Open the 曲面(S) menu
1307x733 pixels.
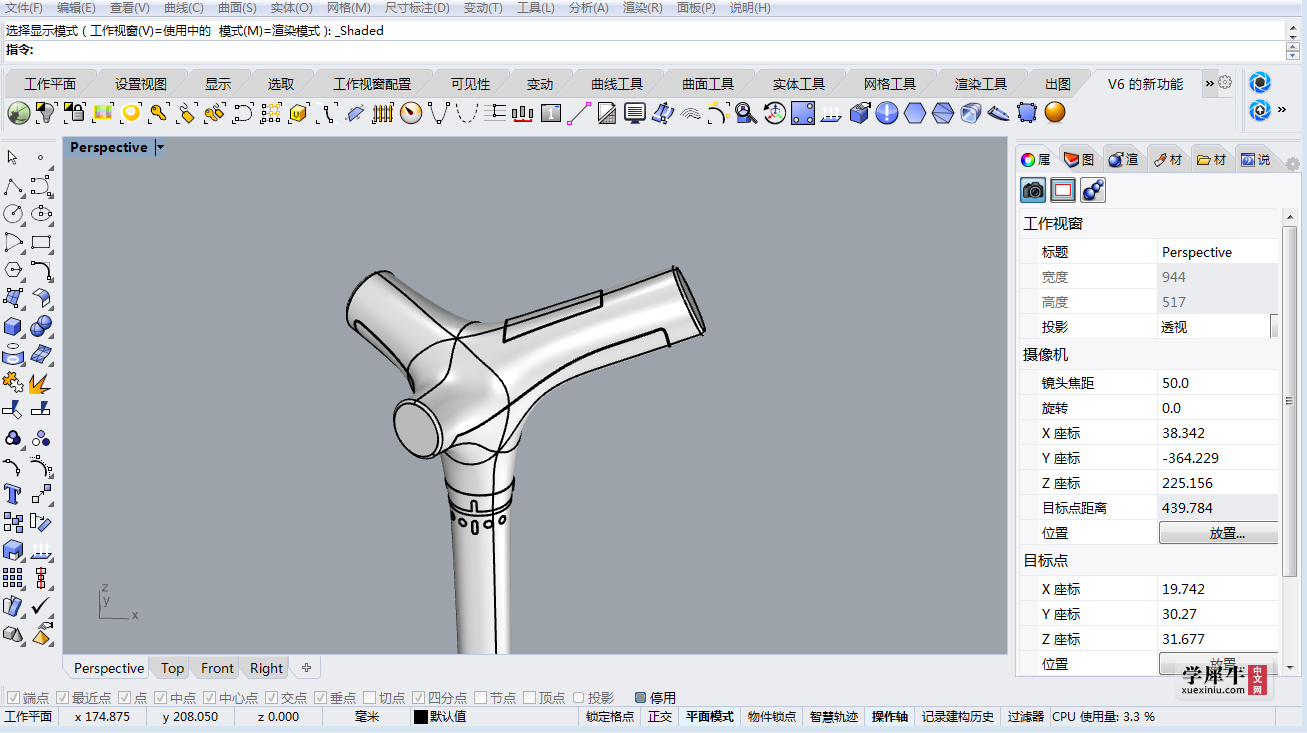click(x=237, y=8)
